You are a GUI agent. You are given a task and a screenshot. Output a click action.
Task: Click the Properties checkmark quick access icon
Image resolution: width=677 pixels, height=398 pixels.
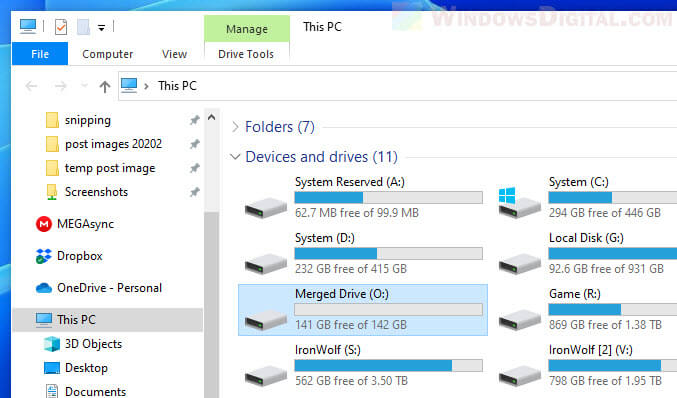click(61, 27)
